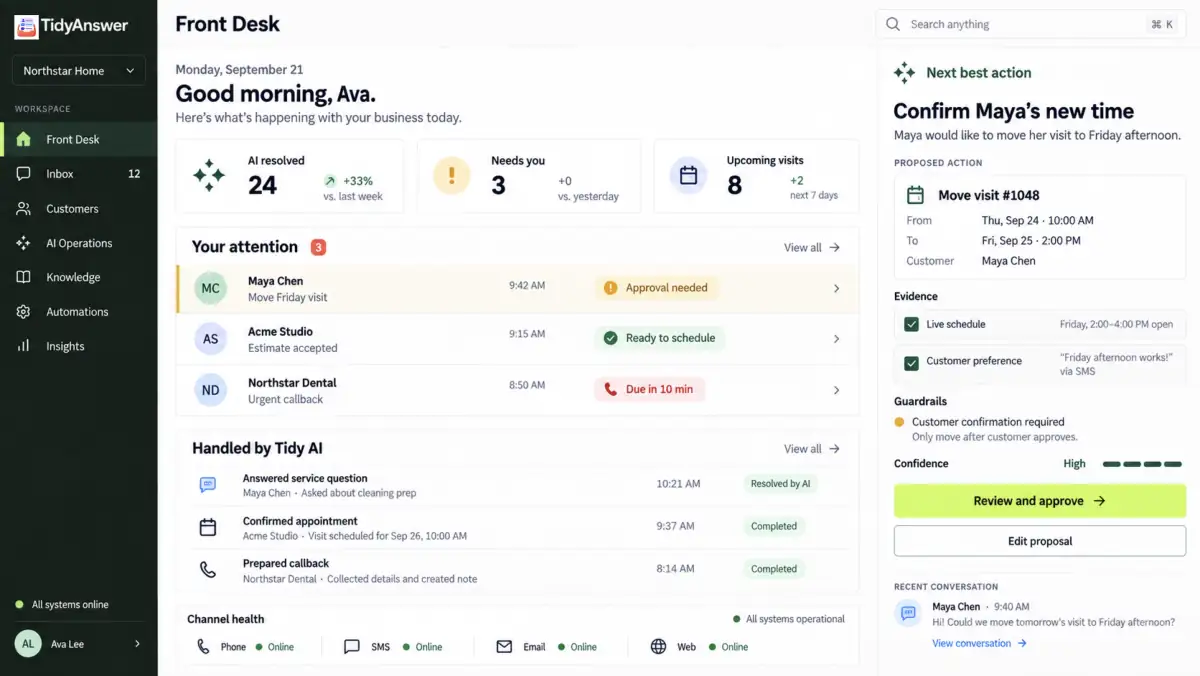Image resolution: width=1200 pixels, height=676 pixels.
Task: Open AI Operations in the sidebar
Action: point(79,243)
